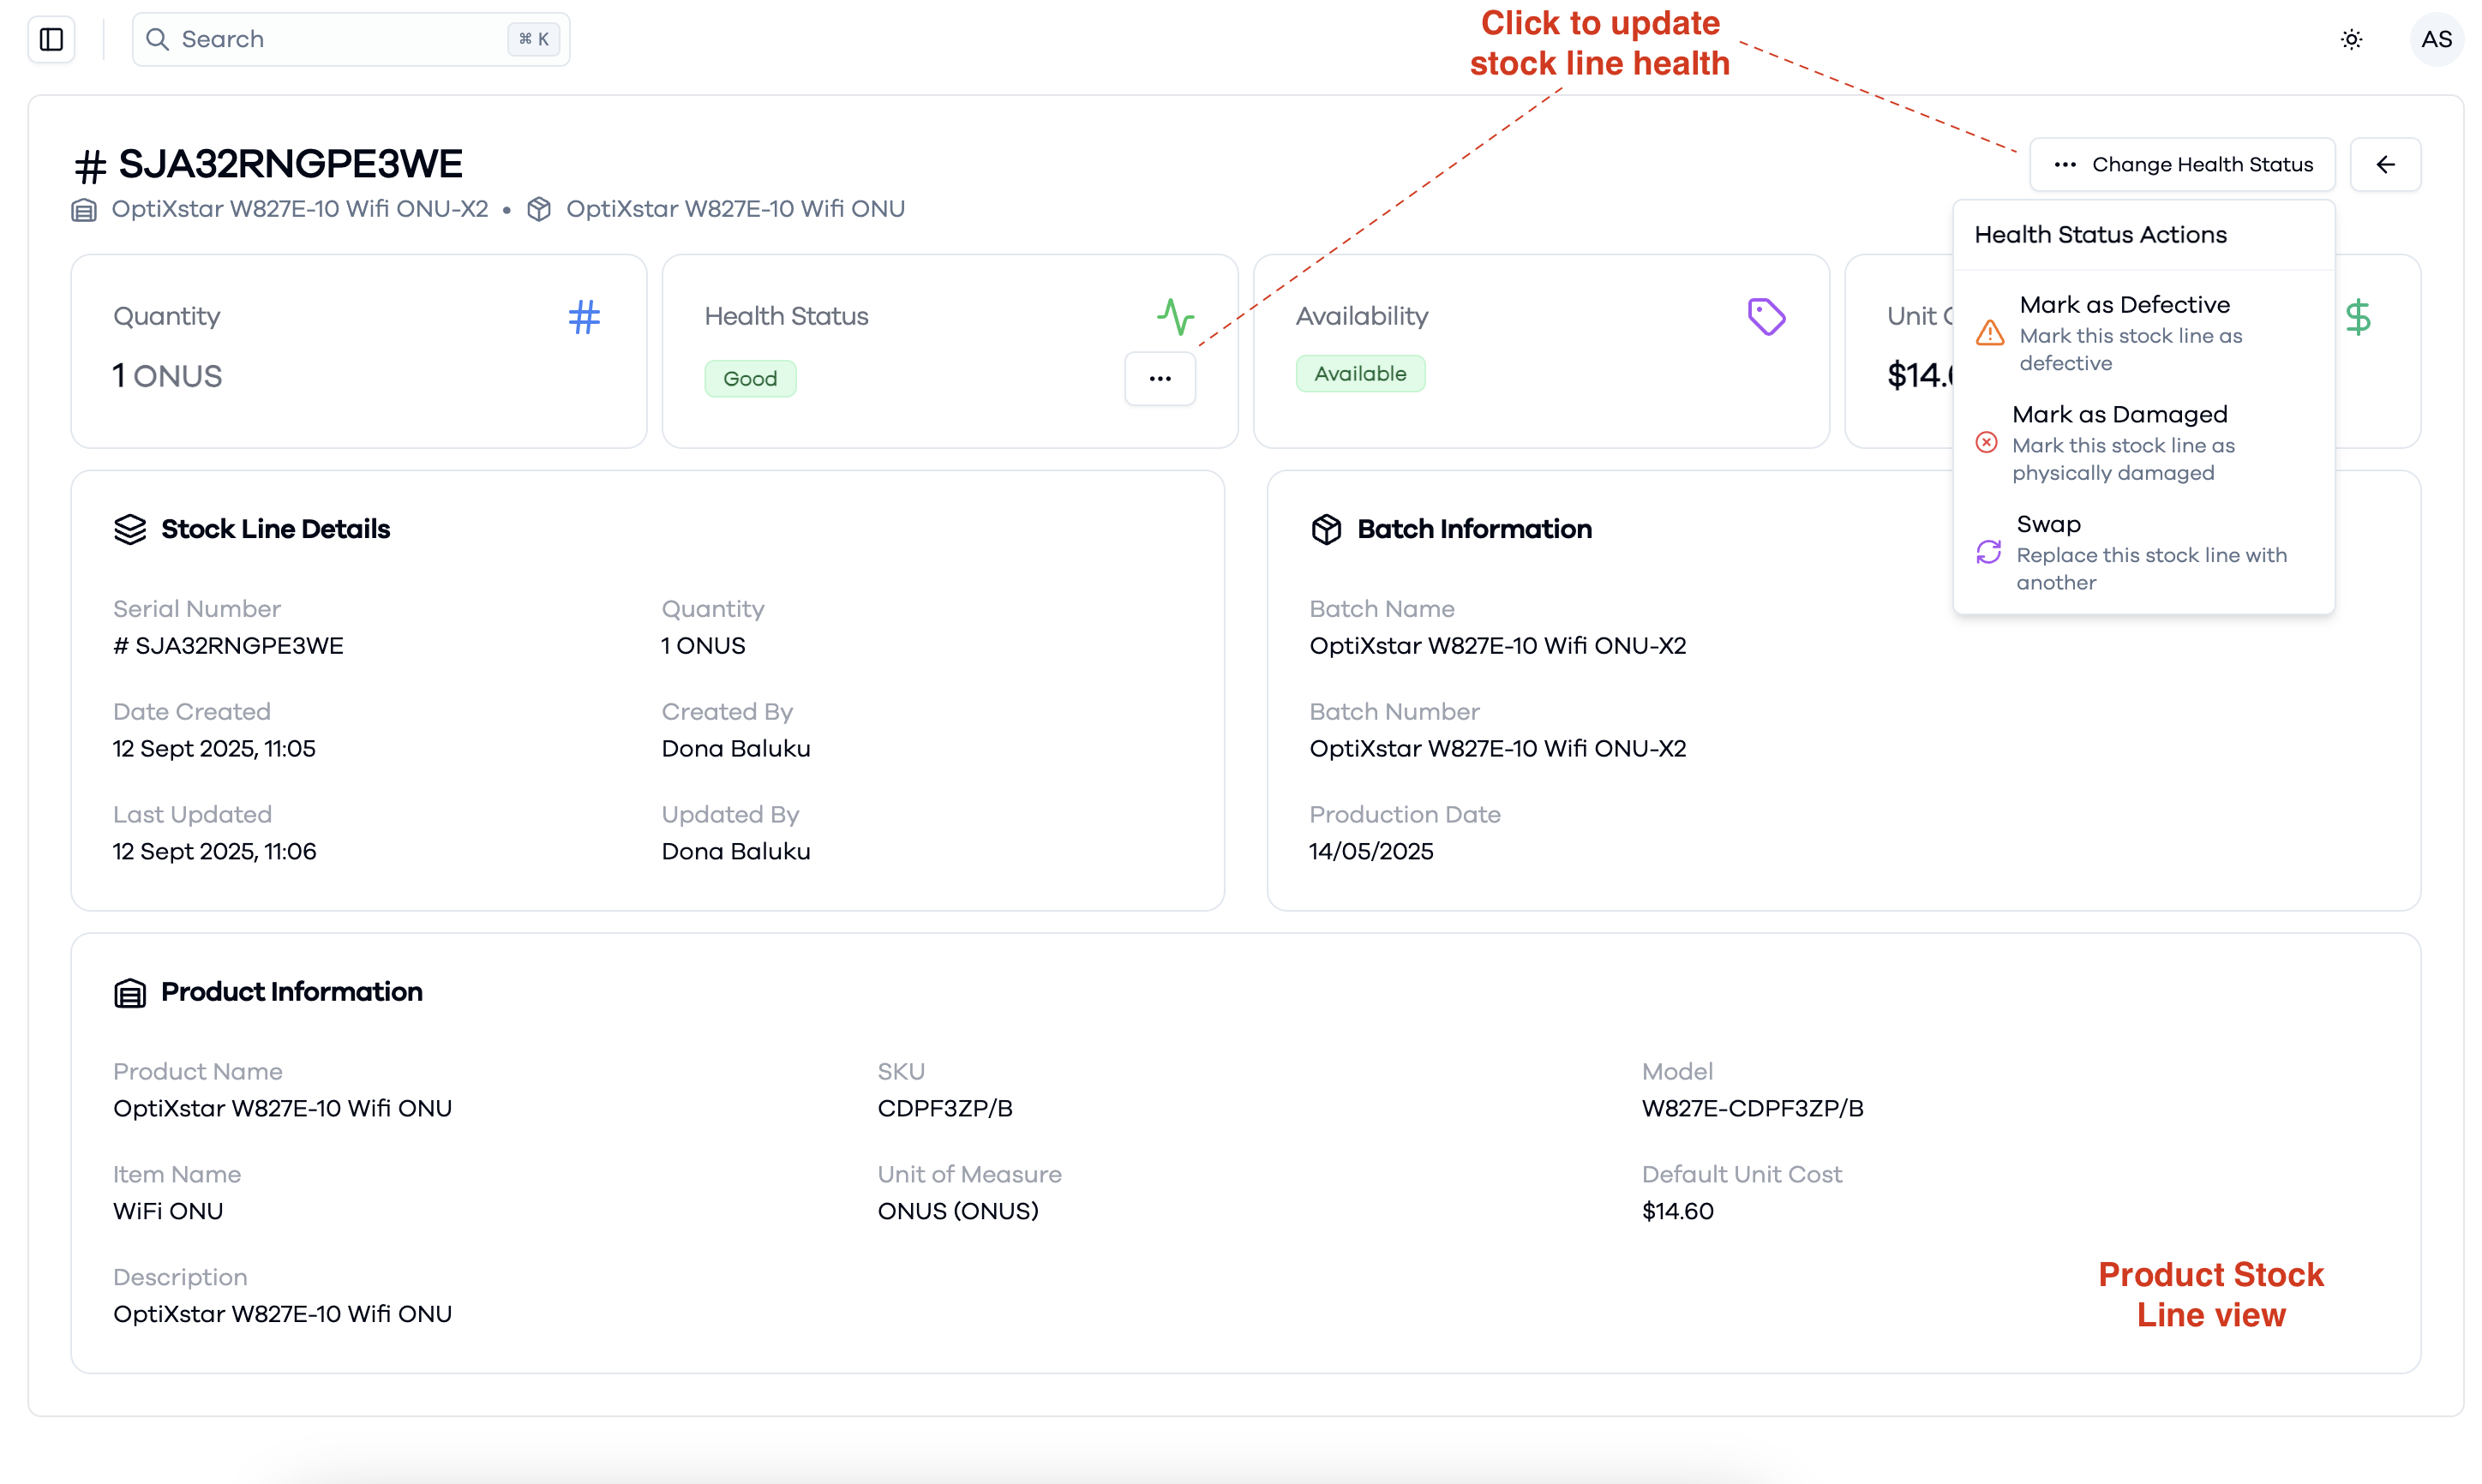Click the purple tag Availability icon
Screen dimensions: 2482x1484
1766,317
